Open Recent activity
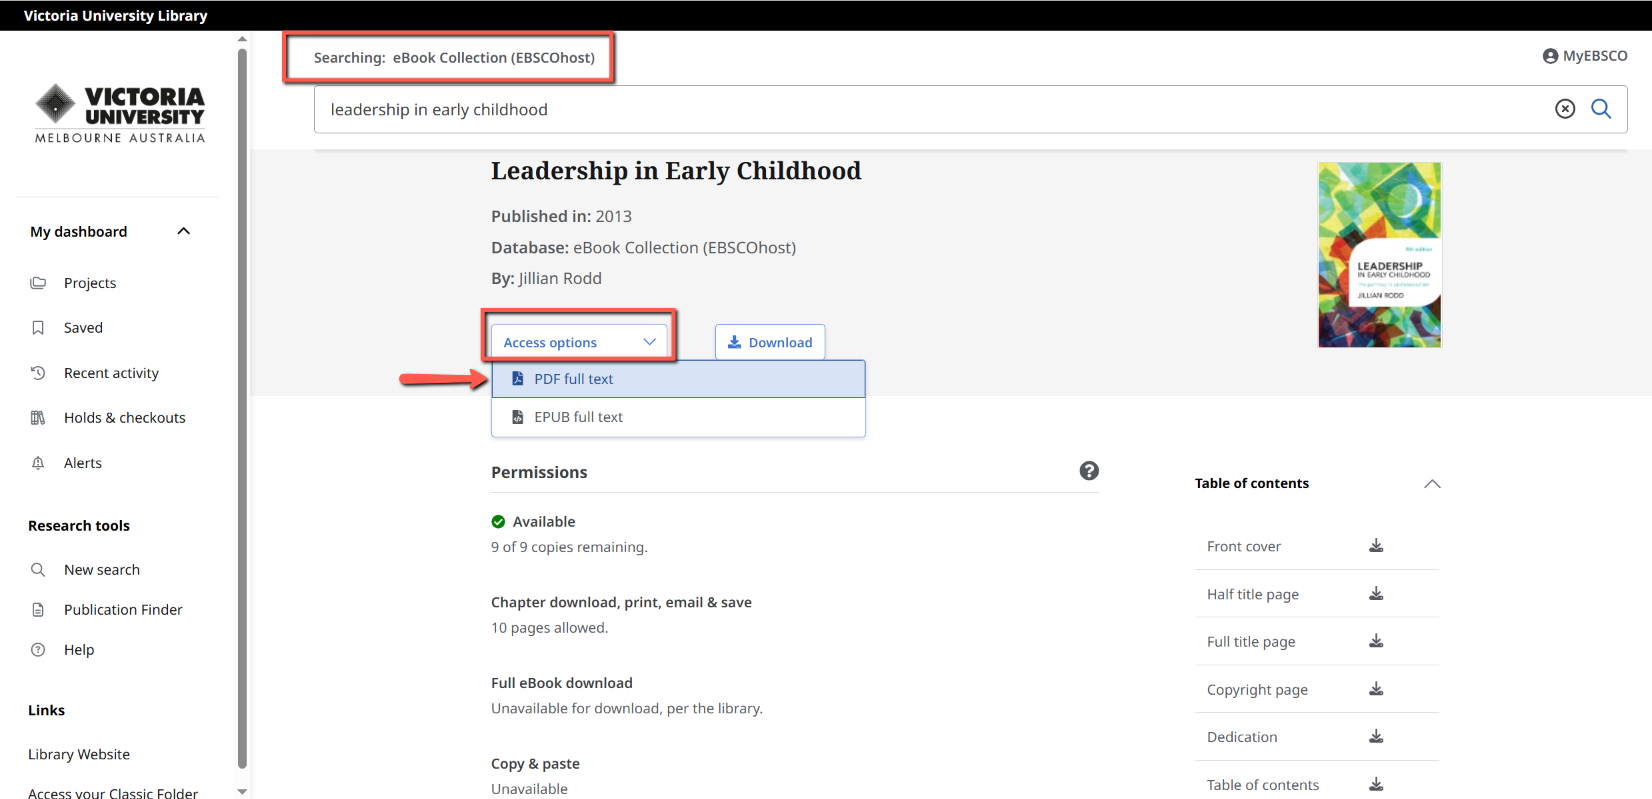 pyautogui.click(x=111, y=373)
